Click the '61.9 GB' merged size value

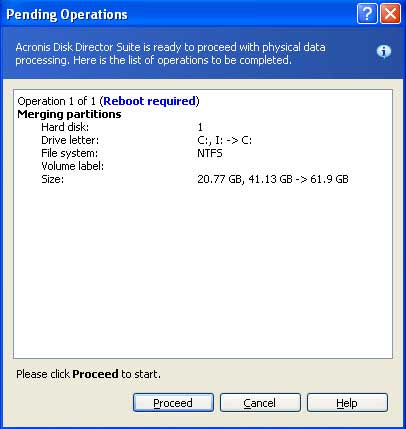[329, 179]
